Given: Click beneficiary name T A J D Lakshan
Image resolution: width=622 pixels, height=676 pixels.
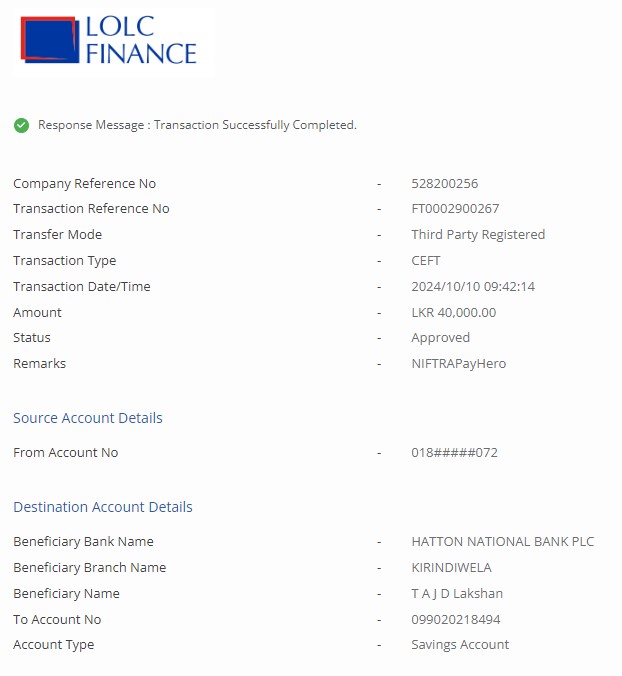Looking at the screenshot, I should tap(457, 594).
